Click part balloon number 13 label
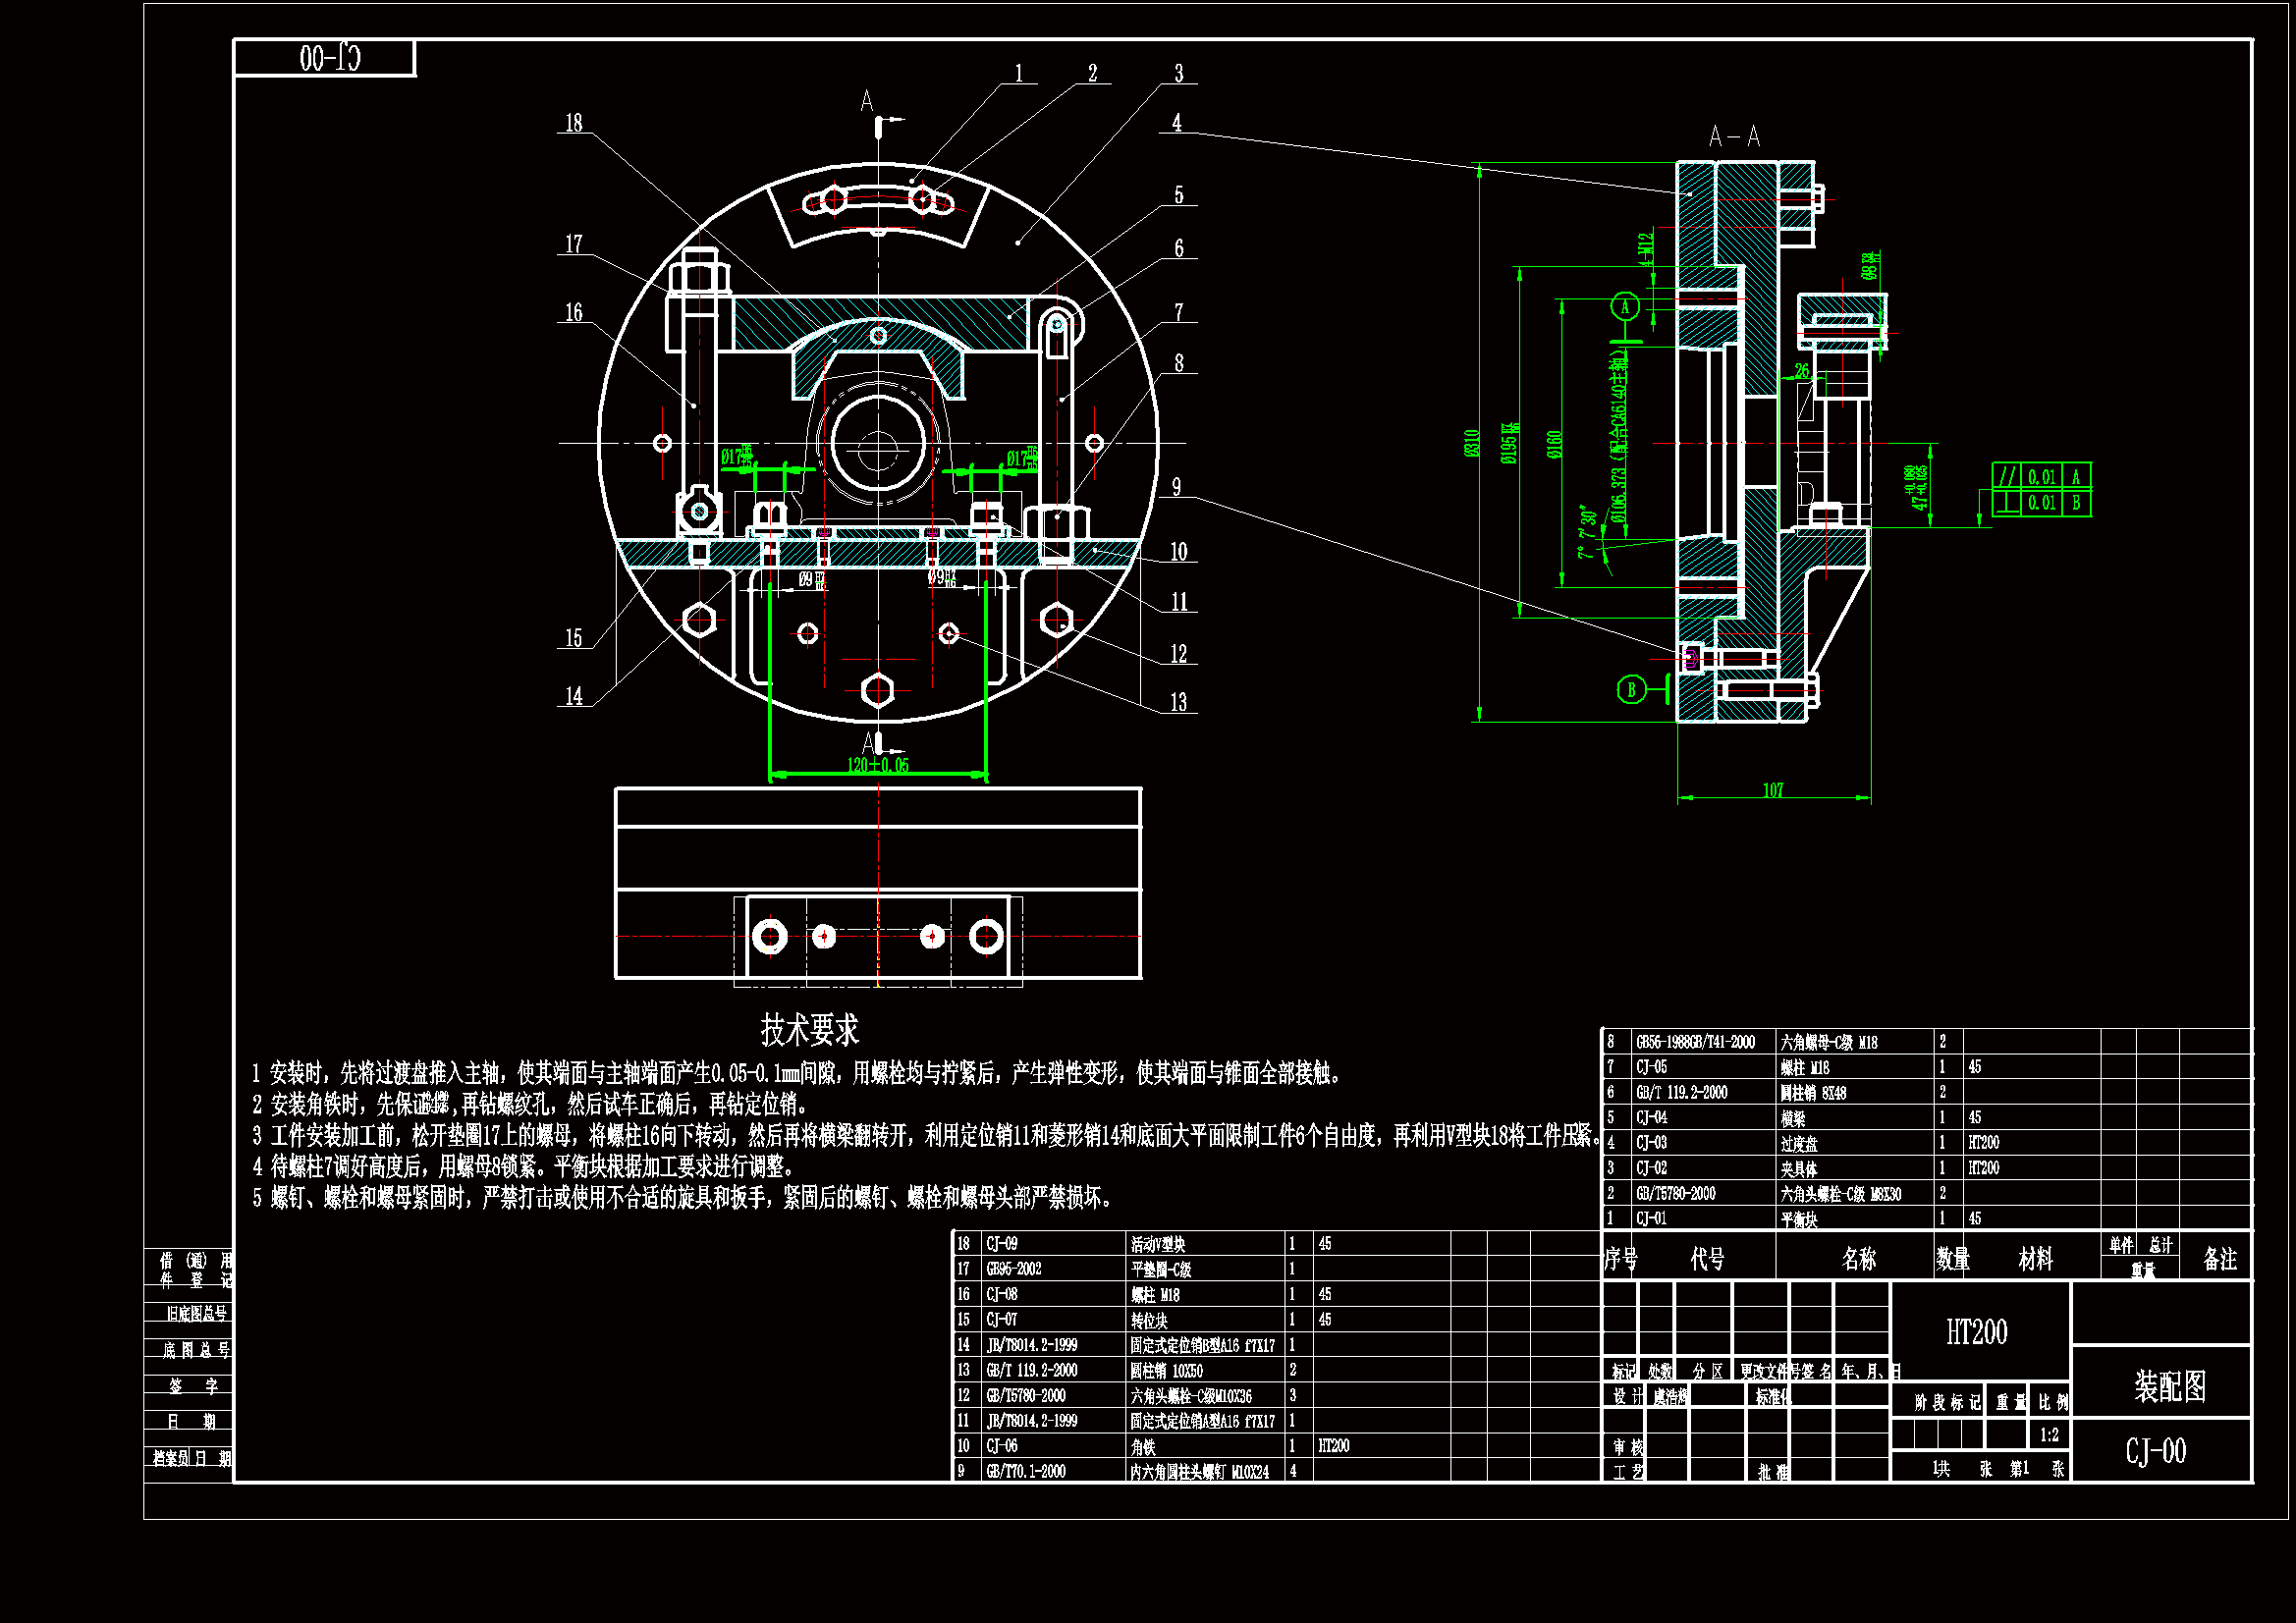This screenshot has width=2296, height=1623. coord(1179,703)
